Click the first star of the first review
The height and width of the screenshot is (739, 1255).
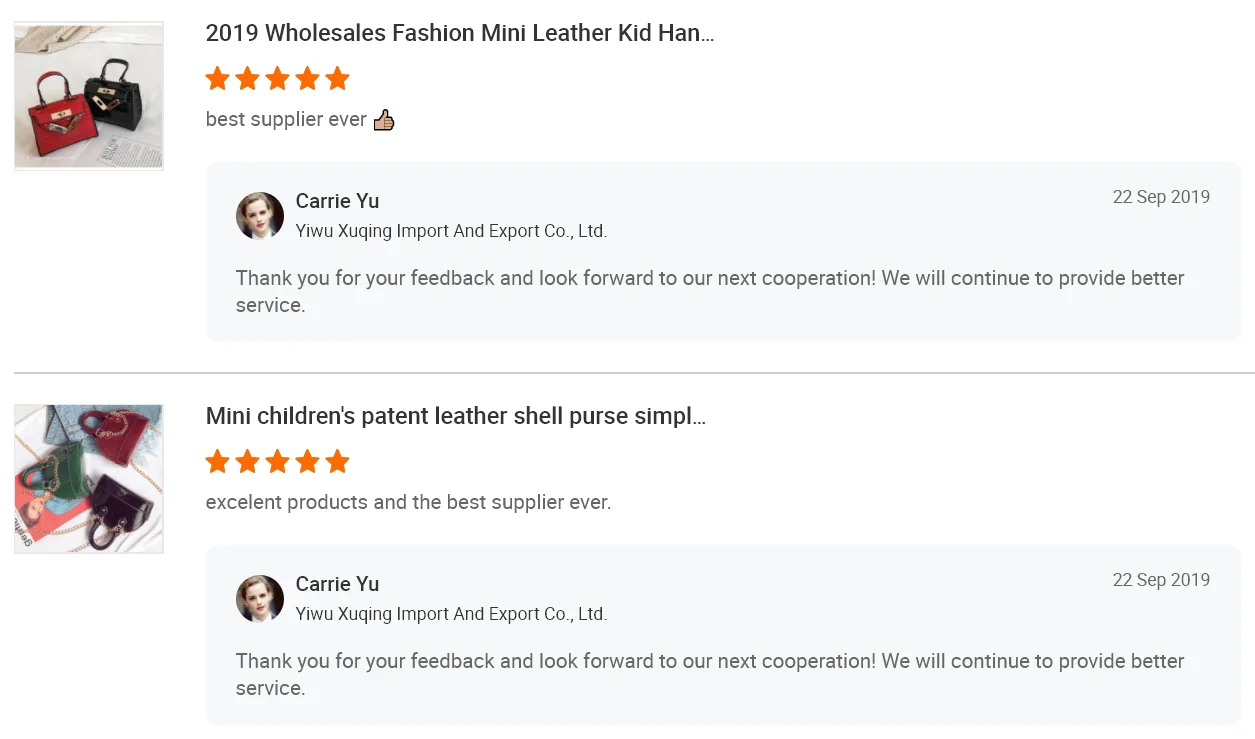point(218,78)
